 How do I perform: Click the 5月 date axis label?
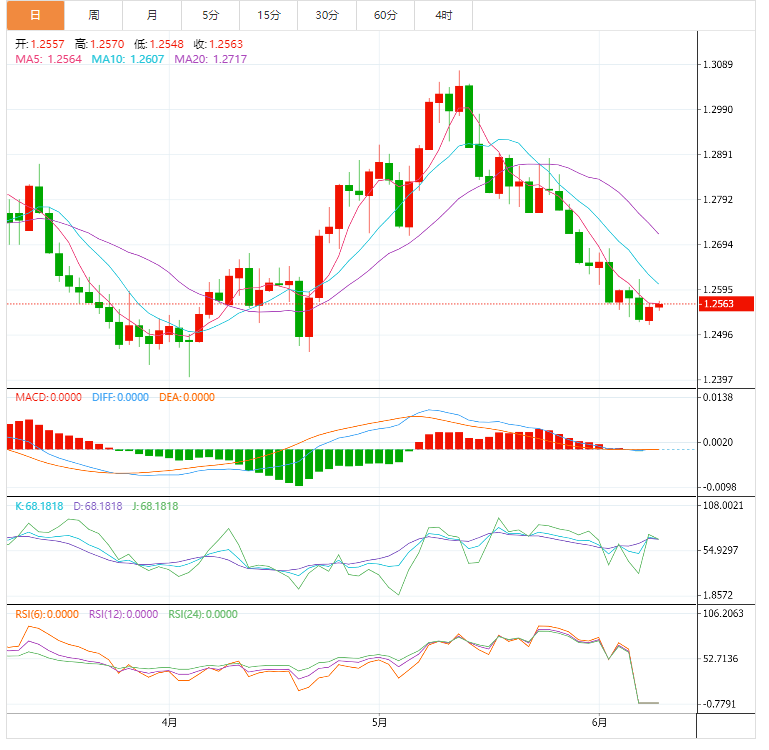pos(379,721)
